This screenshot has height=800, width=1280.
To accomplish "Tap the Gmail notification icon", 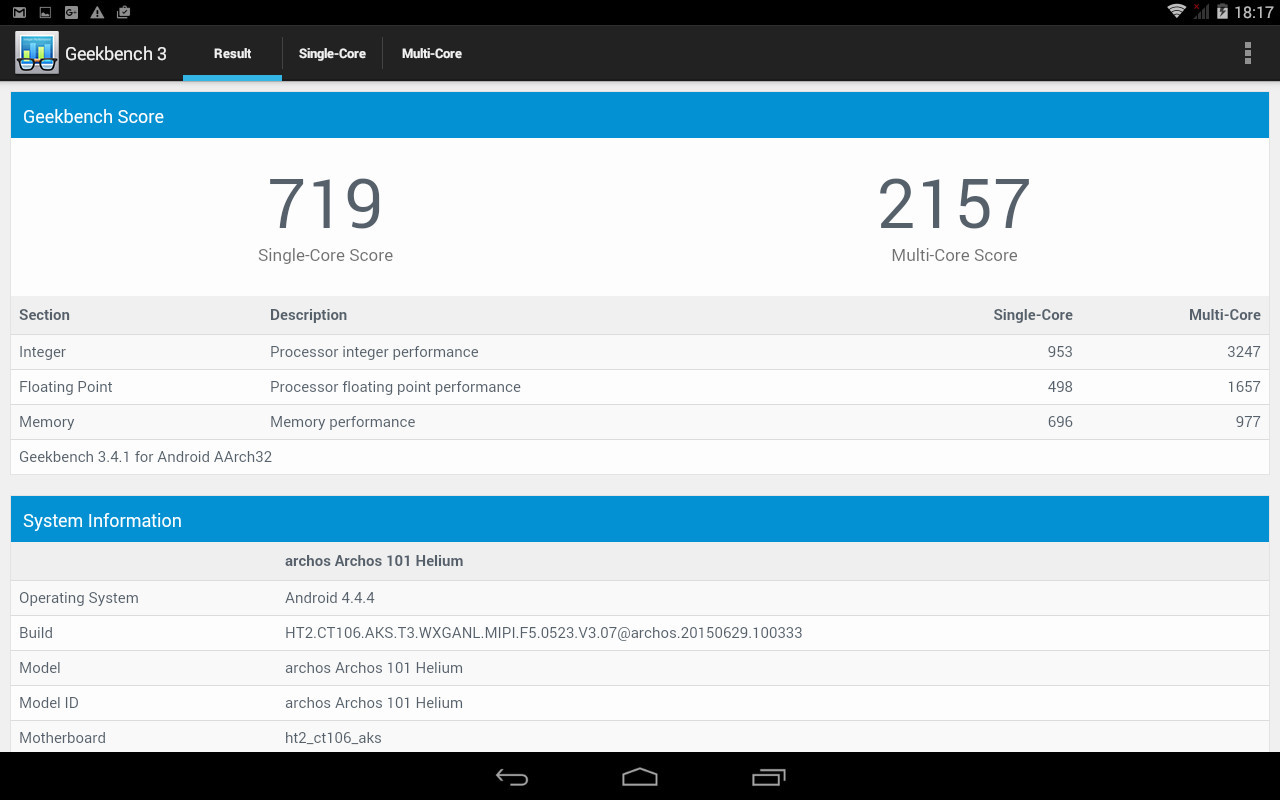I will (19, 12).
